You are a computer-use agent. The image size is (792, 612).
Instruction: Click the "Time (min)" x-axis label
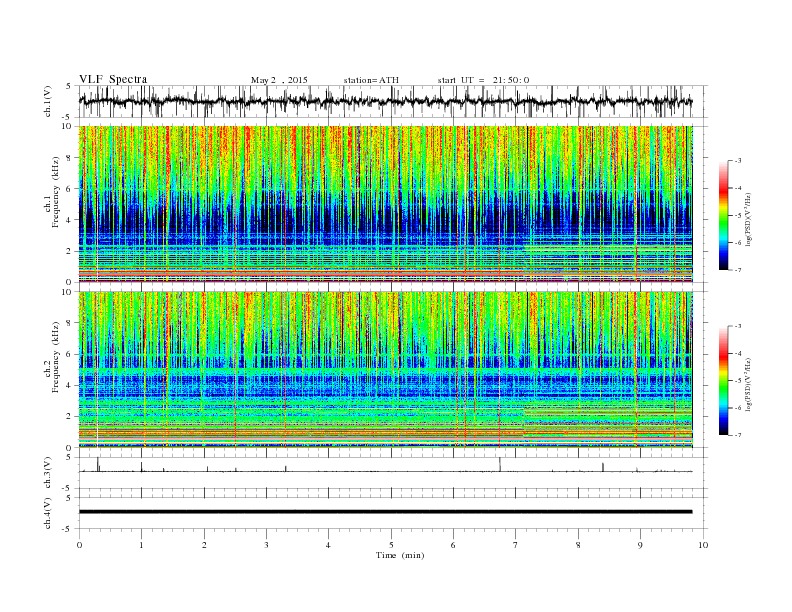click(400, 555)
